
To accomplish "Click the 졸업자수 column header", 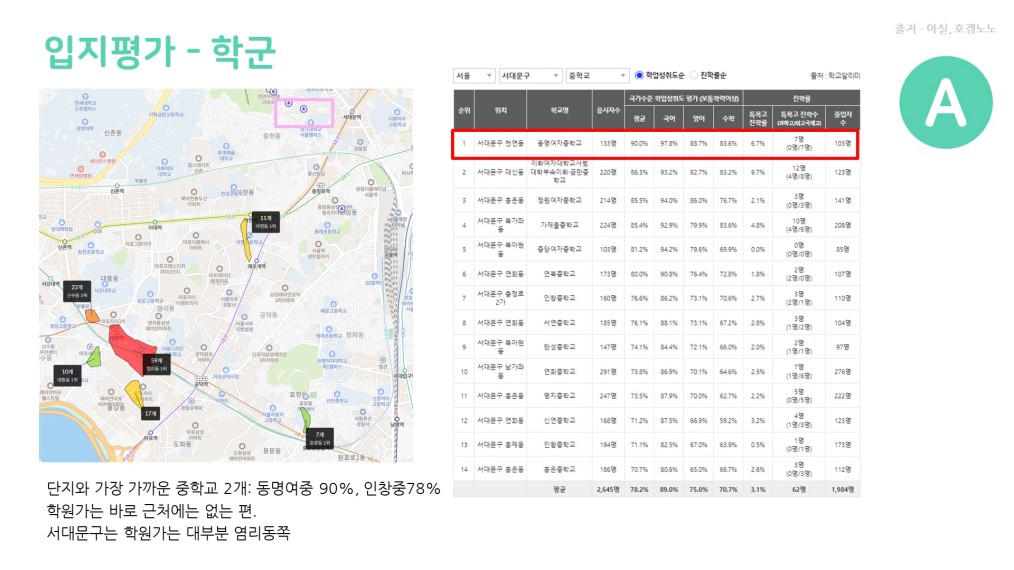I will point(843,118).
